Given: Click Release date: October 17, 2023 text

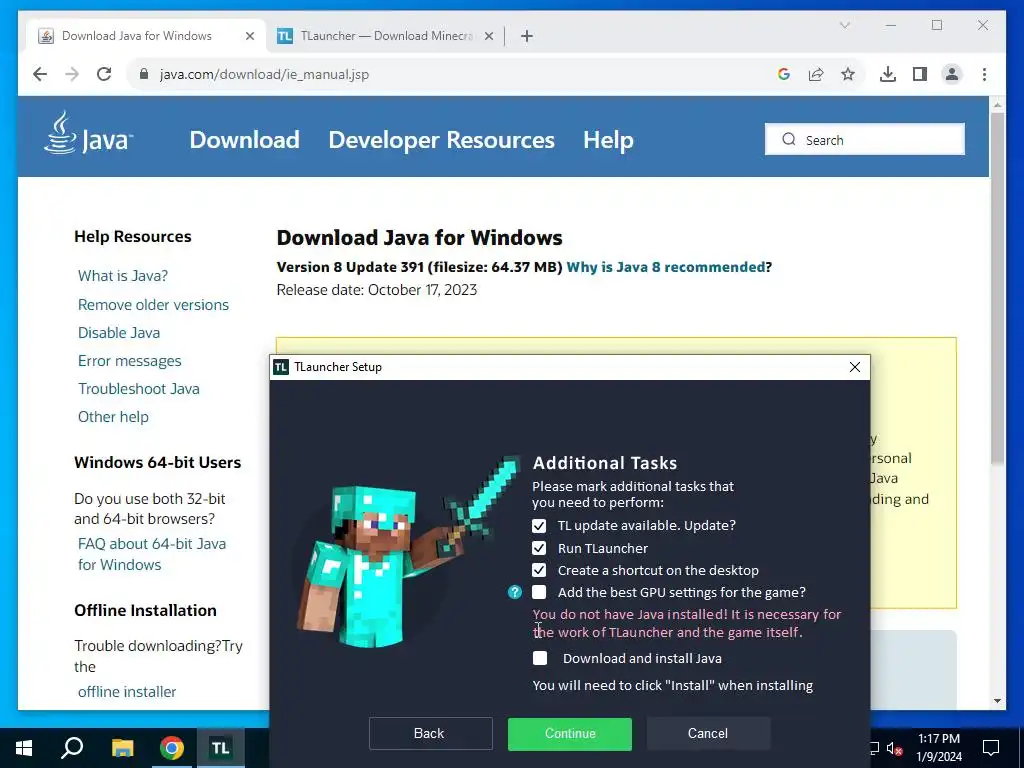Looking at the screenshot, I should point(377,290).
